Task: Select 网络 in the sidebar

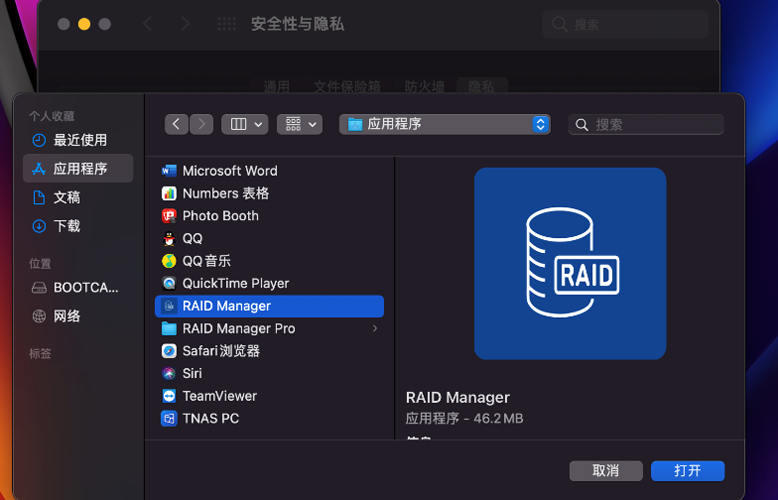Action: 78,316
